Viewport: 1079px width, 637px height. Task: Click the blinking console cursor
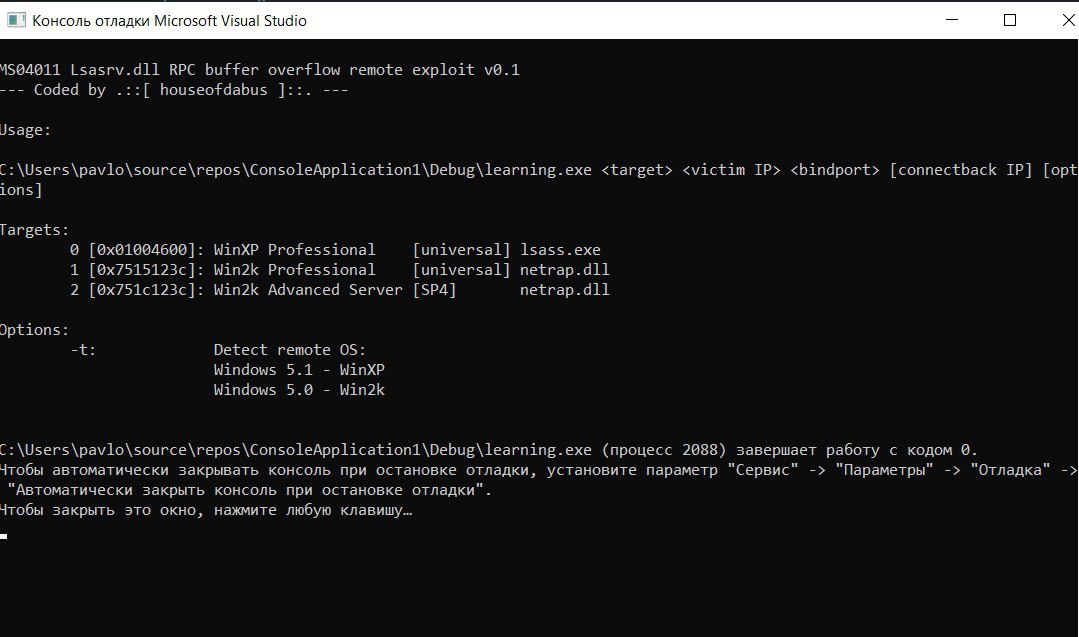click(x=3, y=536)
